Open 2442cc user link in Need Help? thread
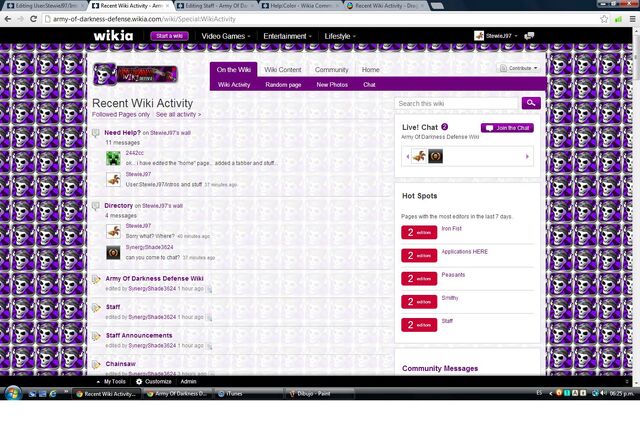This screenshot has height=427, width=640. 135,153
